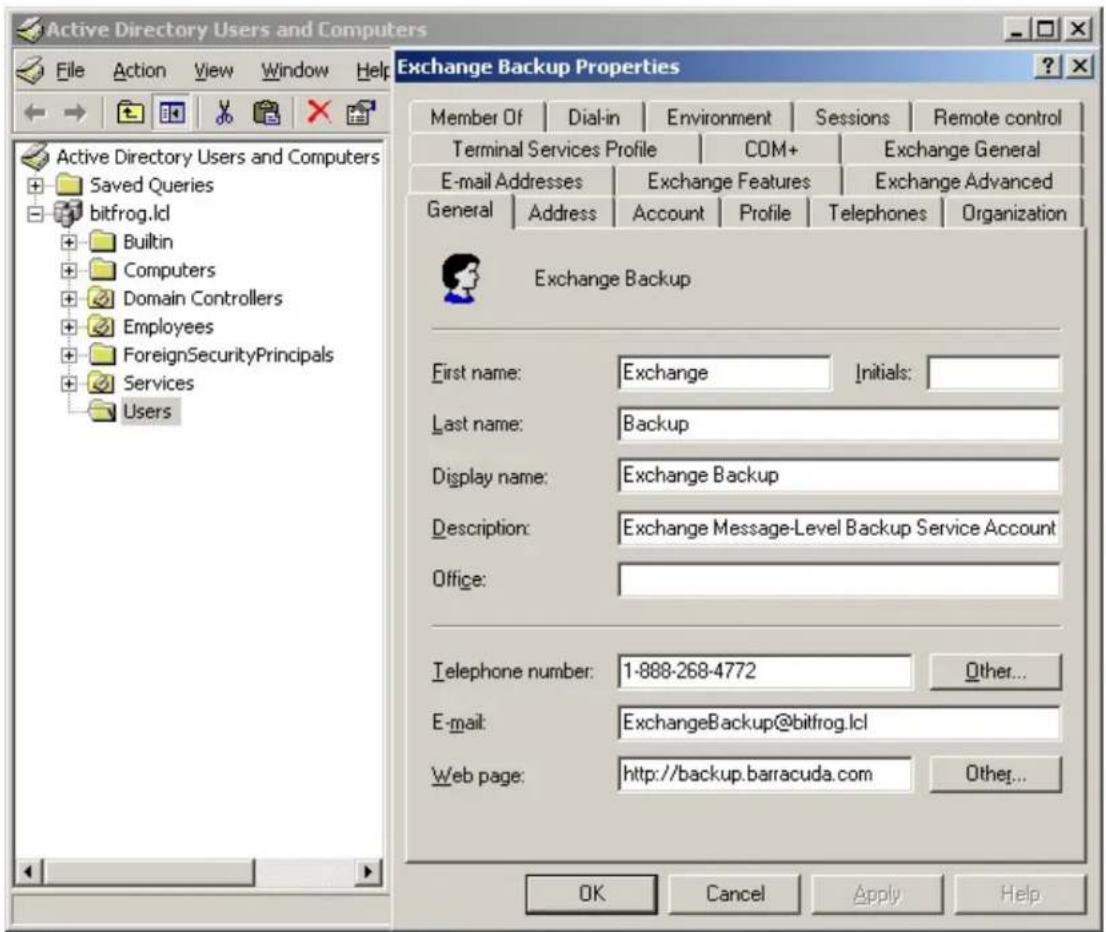Expand the Employees organizational unit
Screen dimensions: 1106x932
tap(68, 327)
